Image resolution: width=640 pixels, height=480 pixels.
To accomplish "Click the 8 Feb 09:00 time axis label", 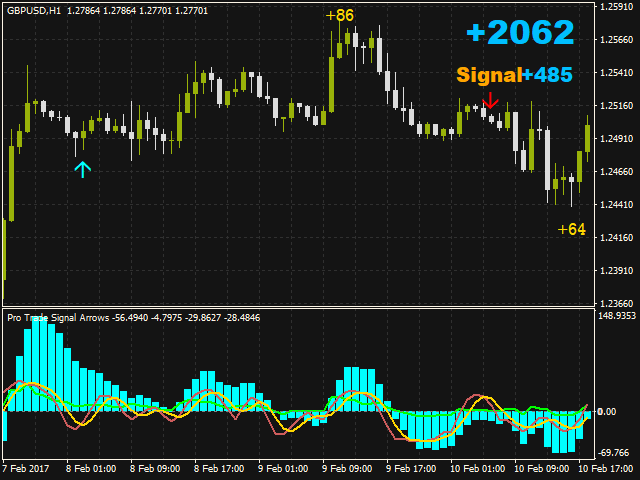I will [x=155, y=468].
